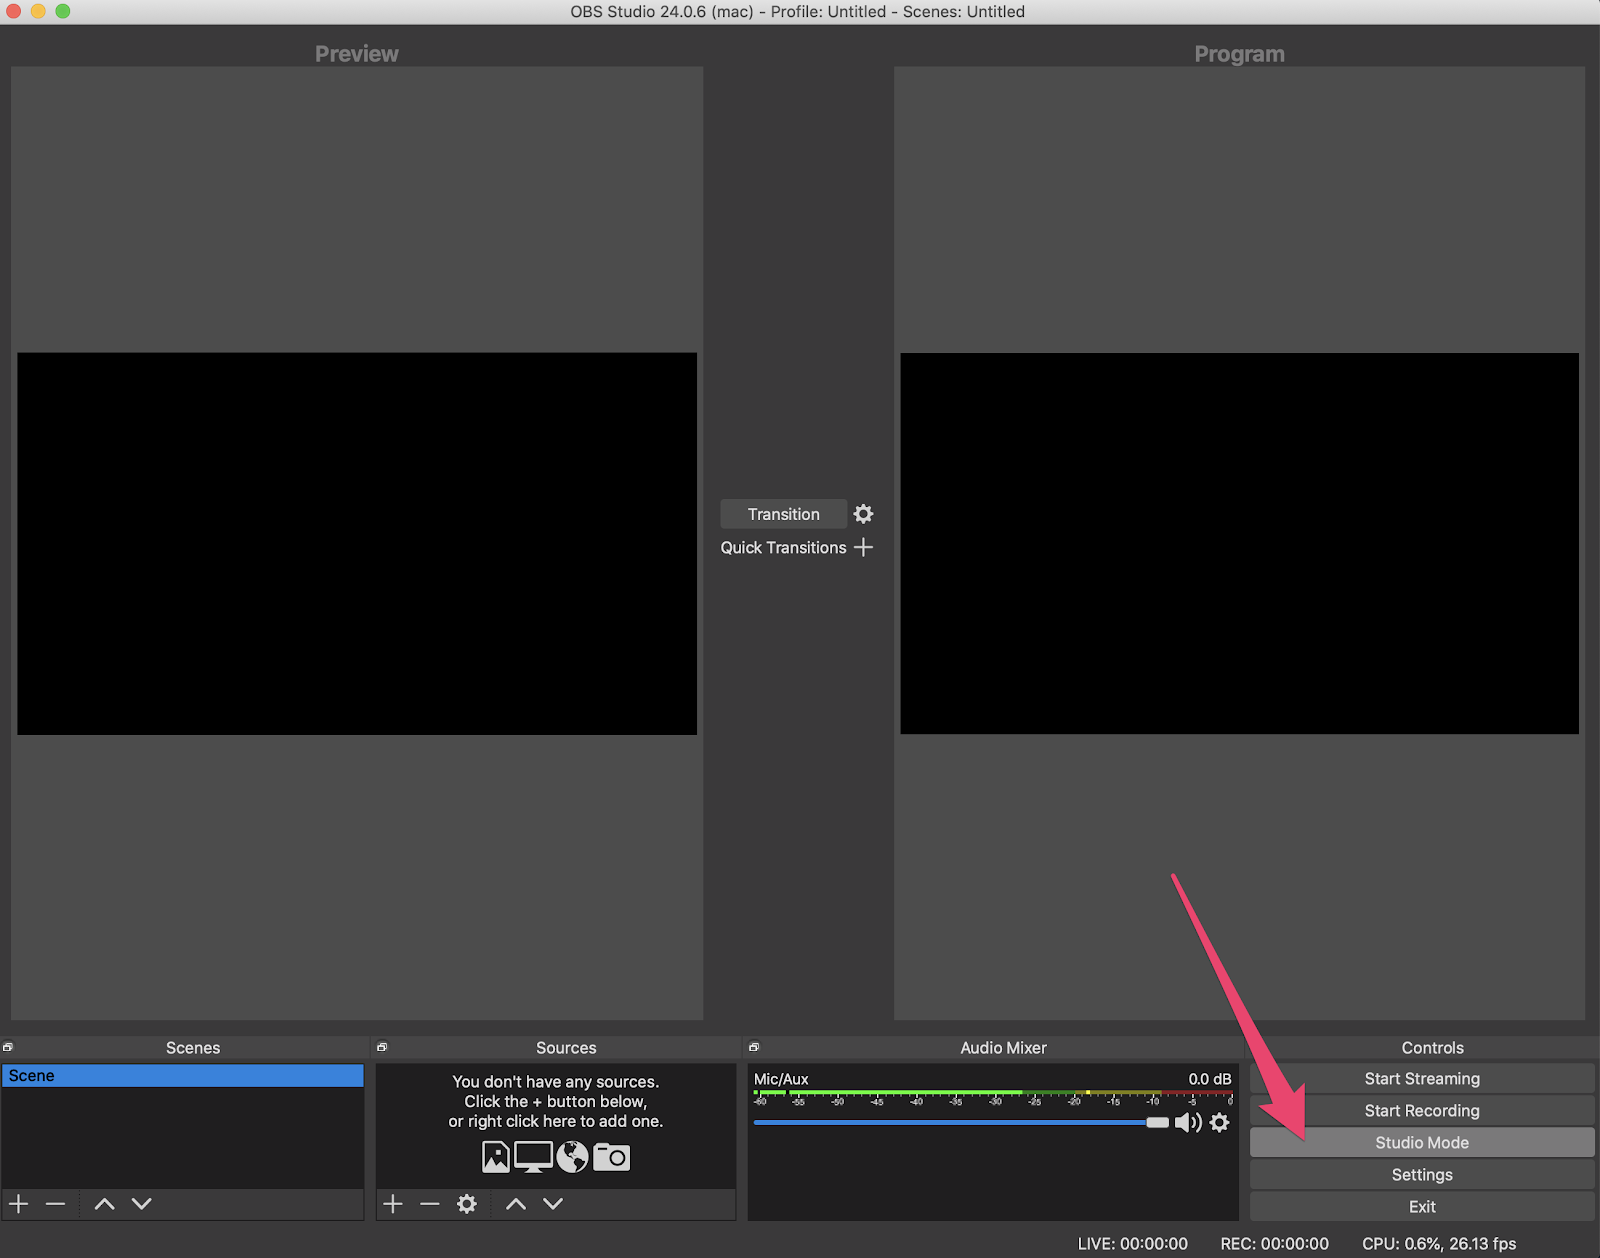Undock the Sources panel float icon

click(382, 1047)
